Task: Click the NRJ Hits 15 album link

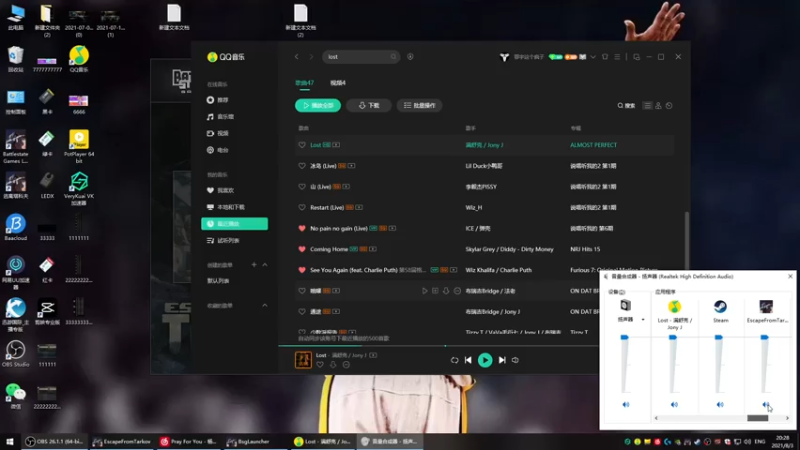Action: click(585, 249)
